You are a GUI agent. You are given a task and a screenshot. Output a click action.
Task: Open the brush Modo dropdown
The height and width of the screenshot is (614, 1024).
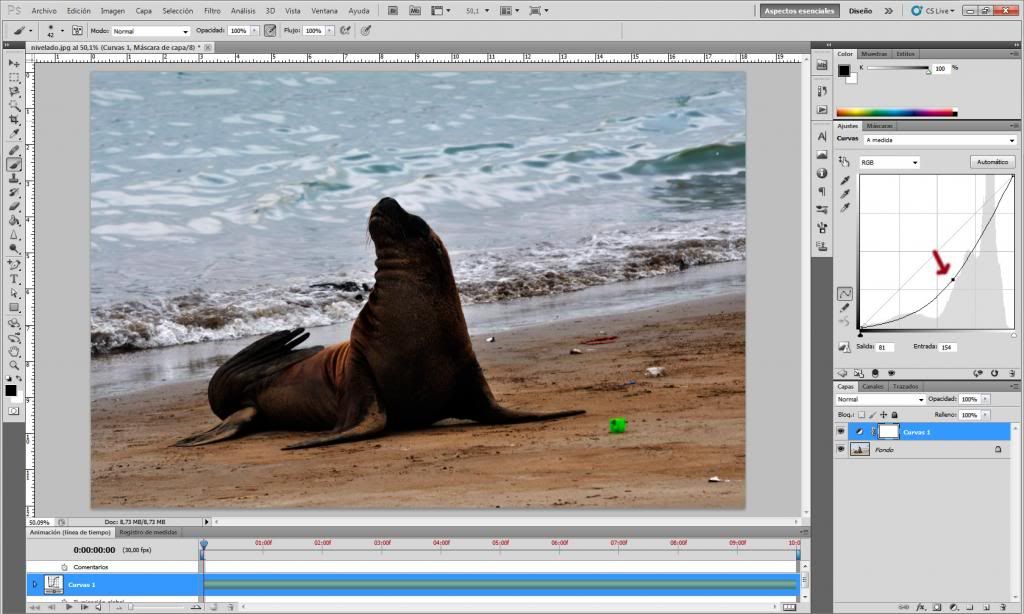coord(151,31)
